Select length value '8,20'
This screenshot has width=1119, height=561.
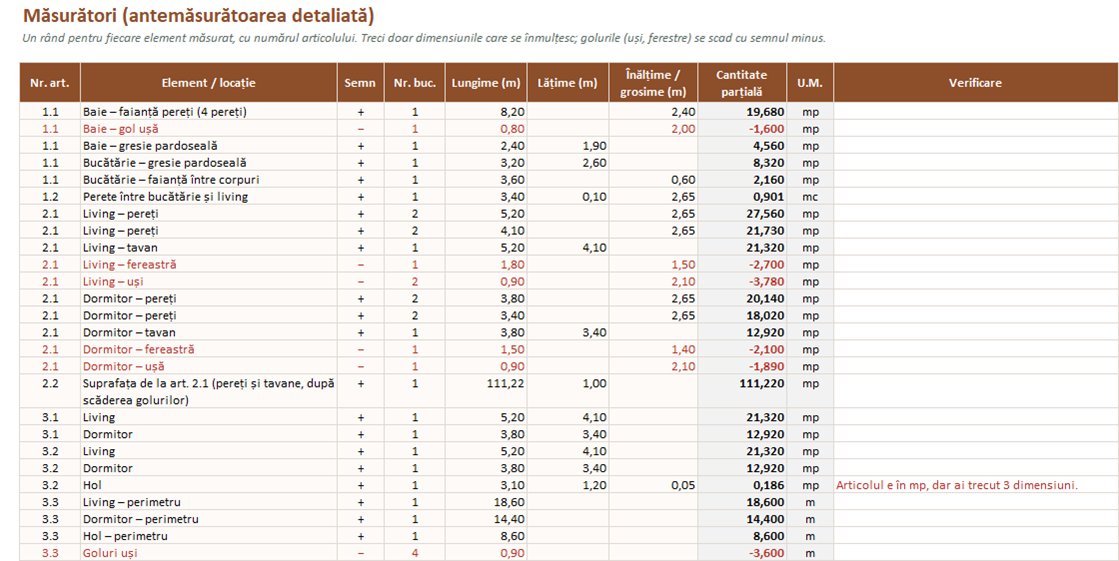click(x=486, y=112)
